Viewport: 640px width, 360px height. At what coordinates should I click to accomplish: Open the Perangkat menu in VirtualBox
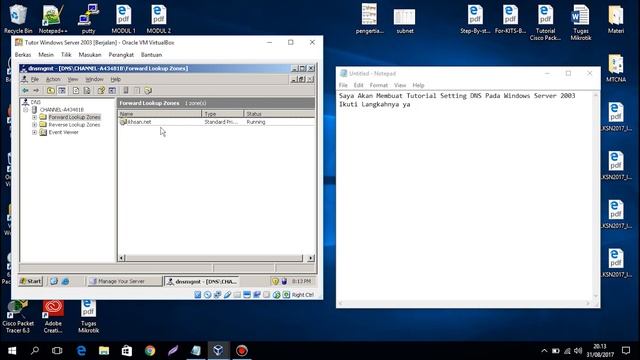[x=121, y=55]
